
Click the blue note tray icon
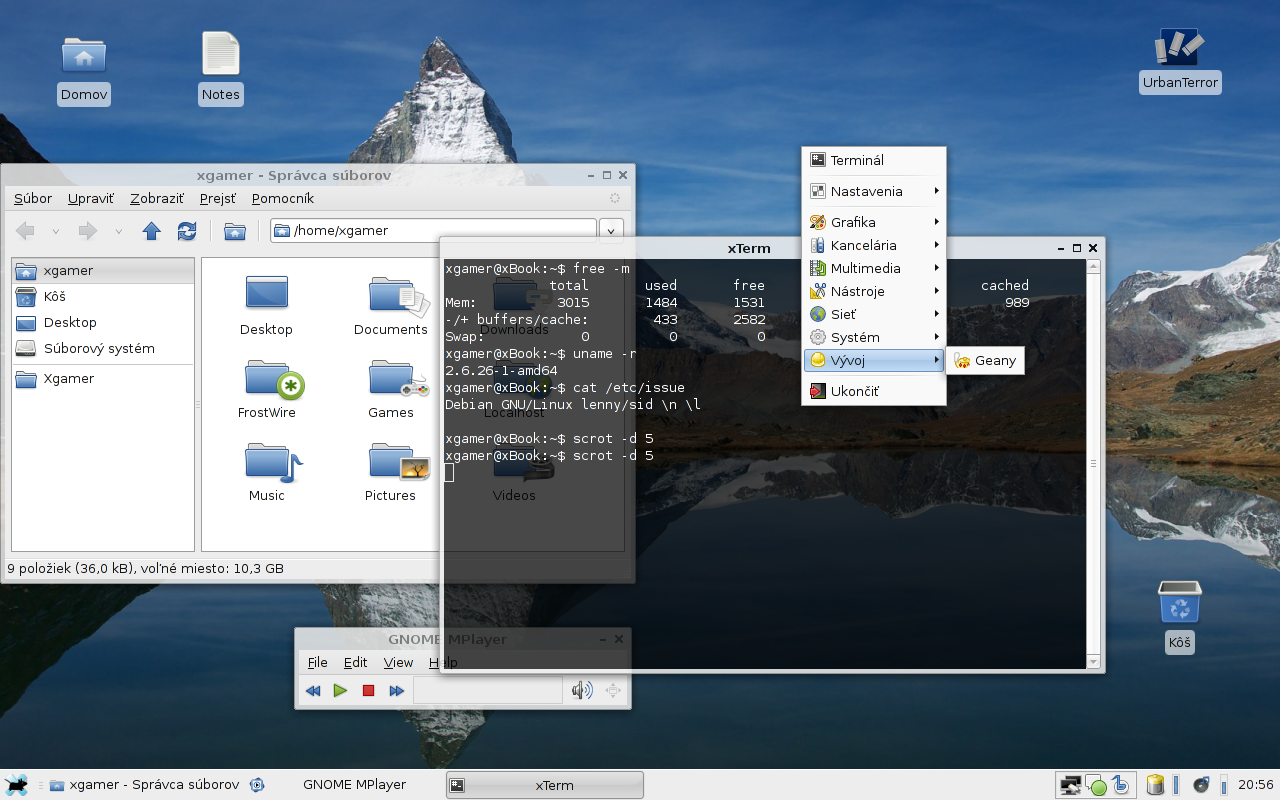click(x=1121, y=785)
